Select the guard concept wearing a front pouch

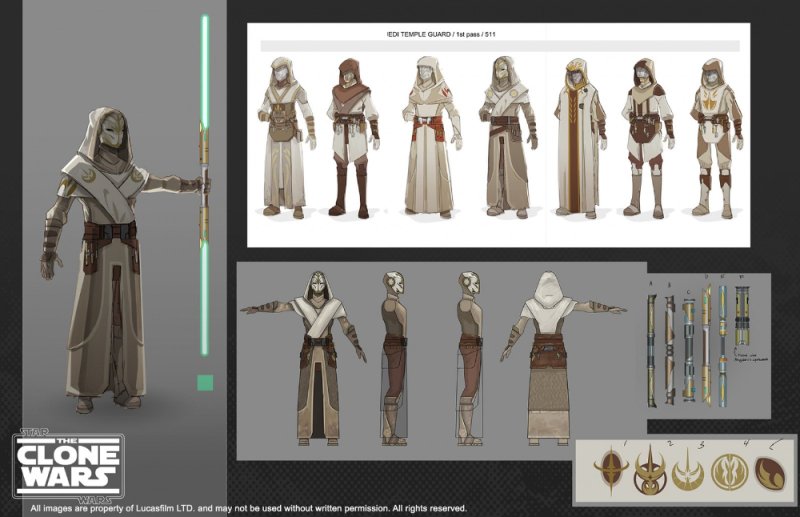286,137
